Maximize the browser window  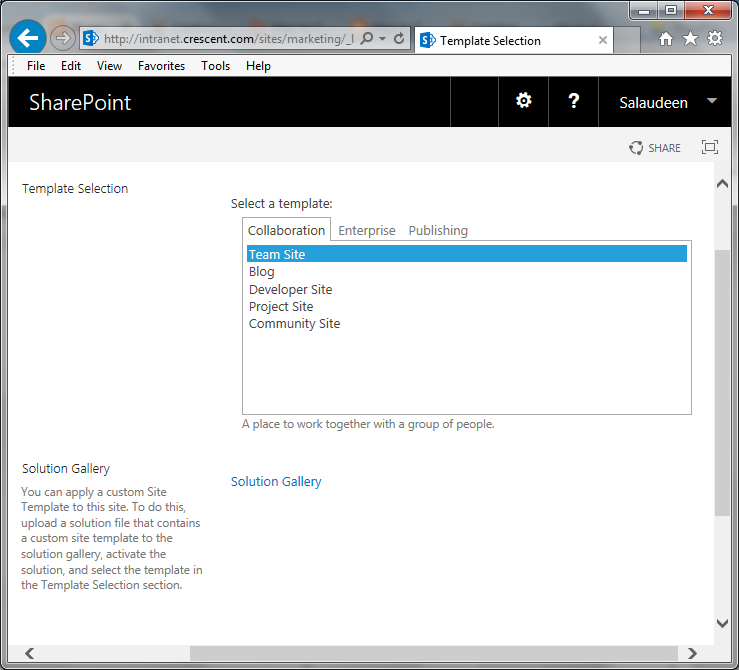(x=671, y=10)
